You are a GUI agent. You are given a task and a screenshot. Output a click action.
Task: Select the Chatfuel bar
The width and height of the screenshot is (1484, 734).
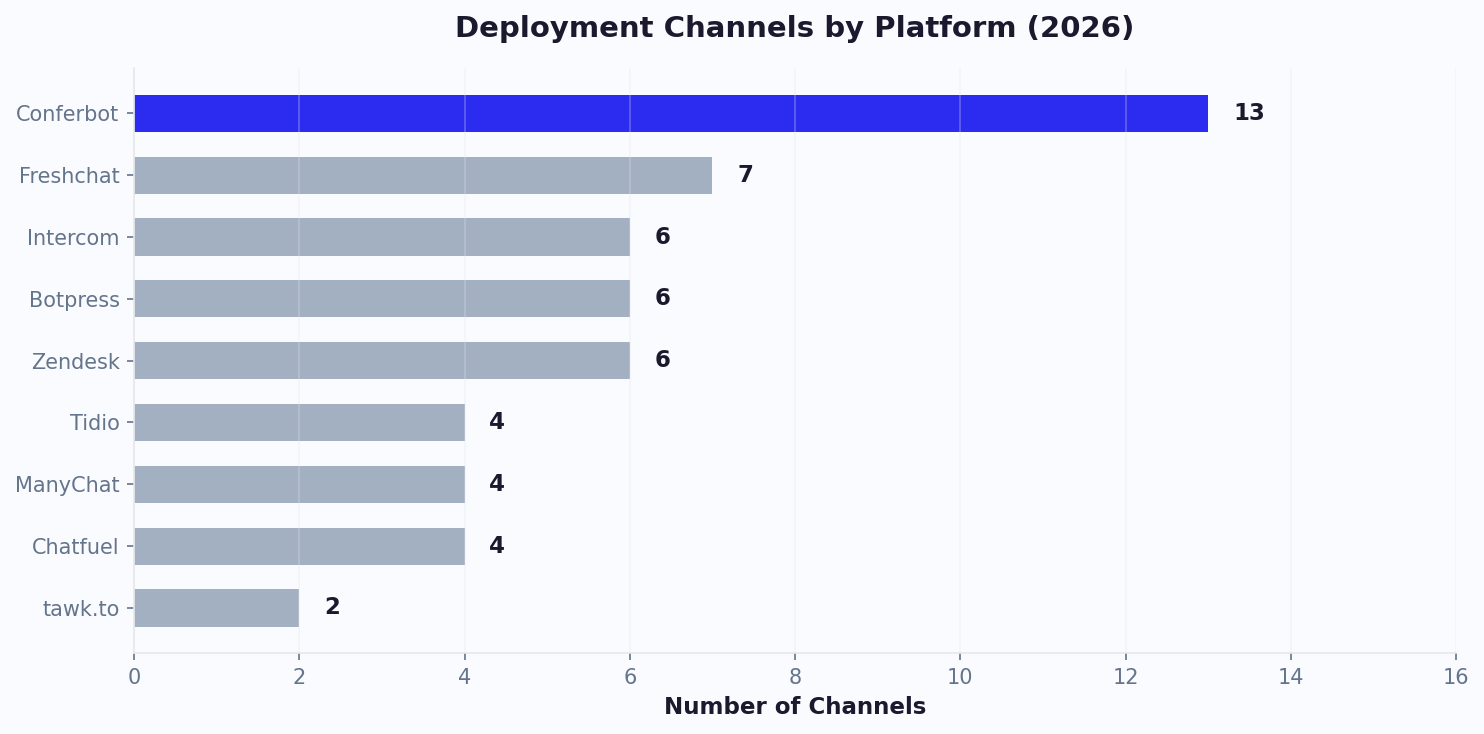(x=300, y=546)
